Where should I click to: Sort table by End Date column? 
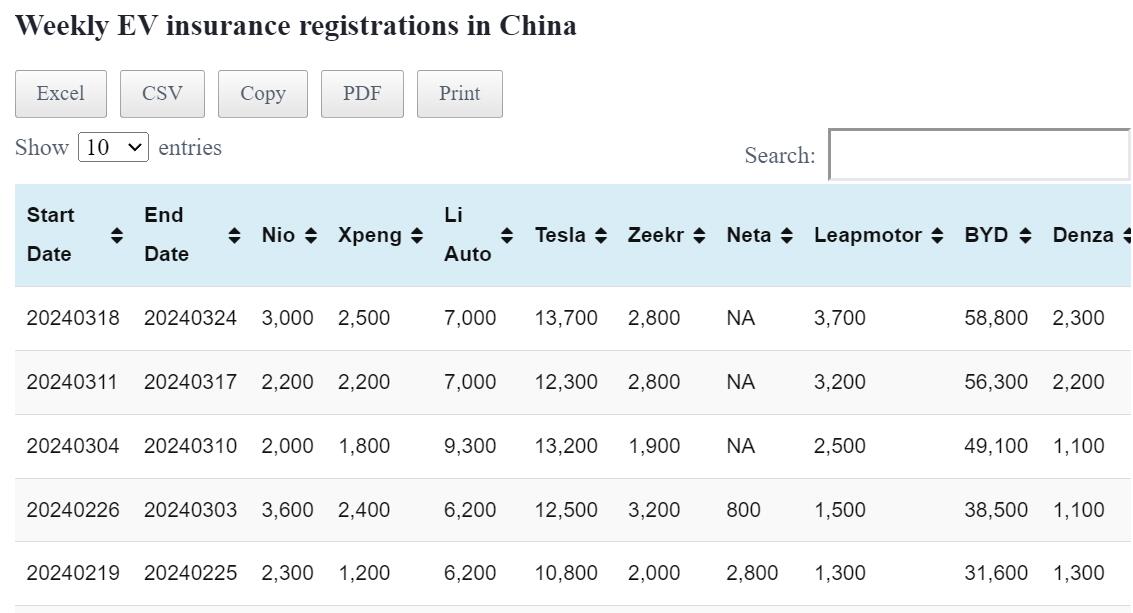(x=234, y=236)
